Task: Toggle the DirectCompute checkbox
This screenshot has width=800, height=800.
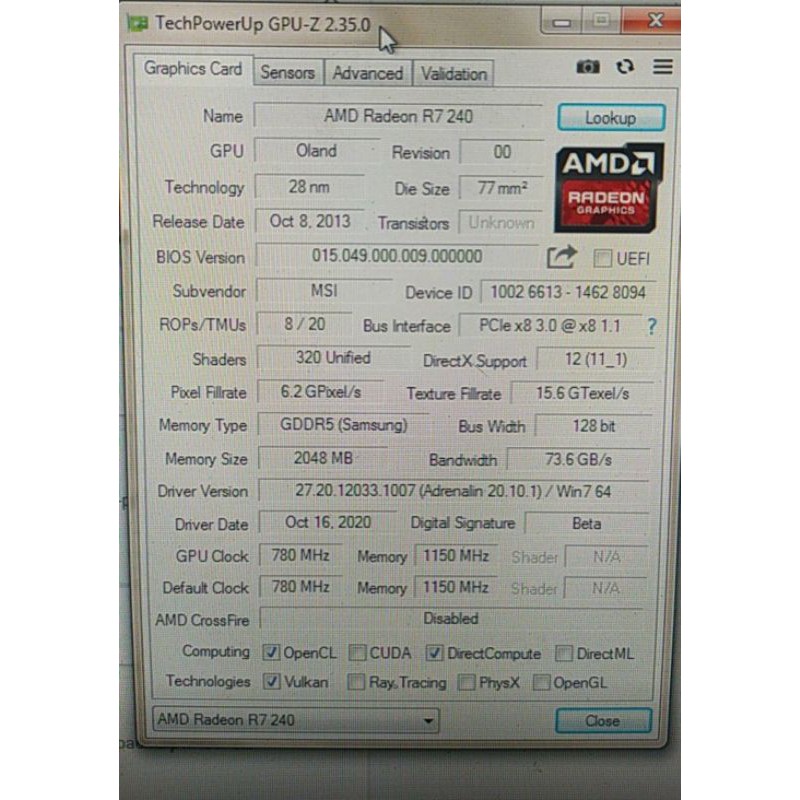Action: click(x=434, y=653)
